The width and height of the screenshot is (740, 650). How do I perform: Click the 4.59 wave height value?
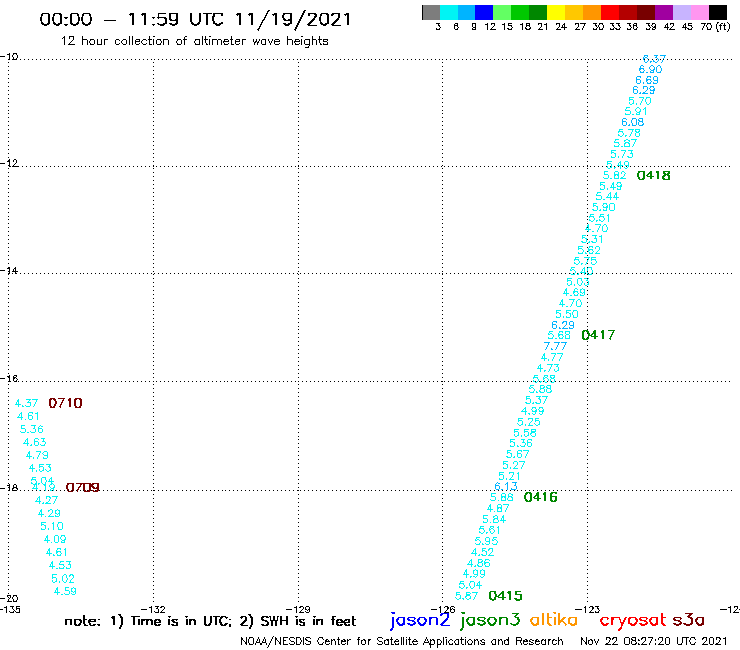pyautogui.click(x=65, y=591)
